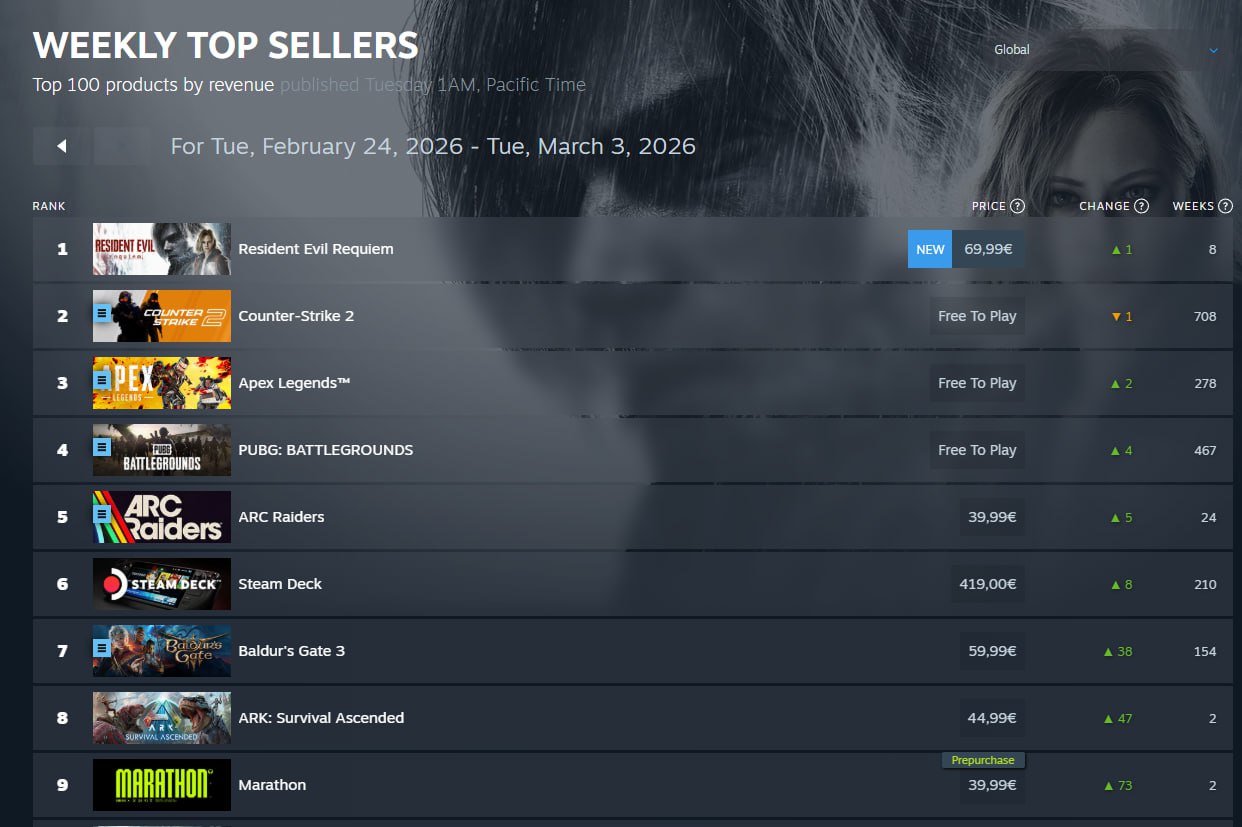This screenshot has width=1242, height=827.
Task: Select the Marathon game title
Action: point(272,785)
